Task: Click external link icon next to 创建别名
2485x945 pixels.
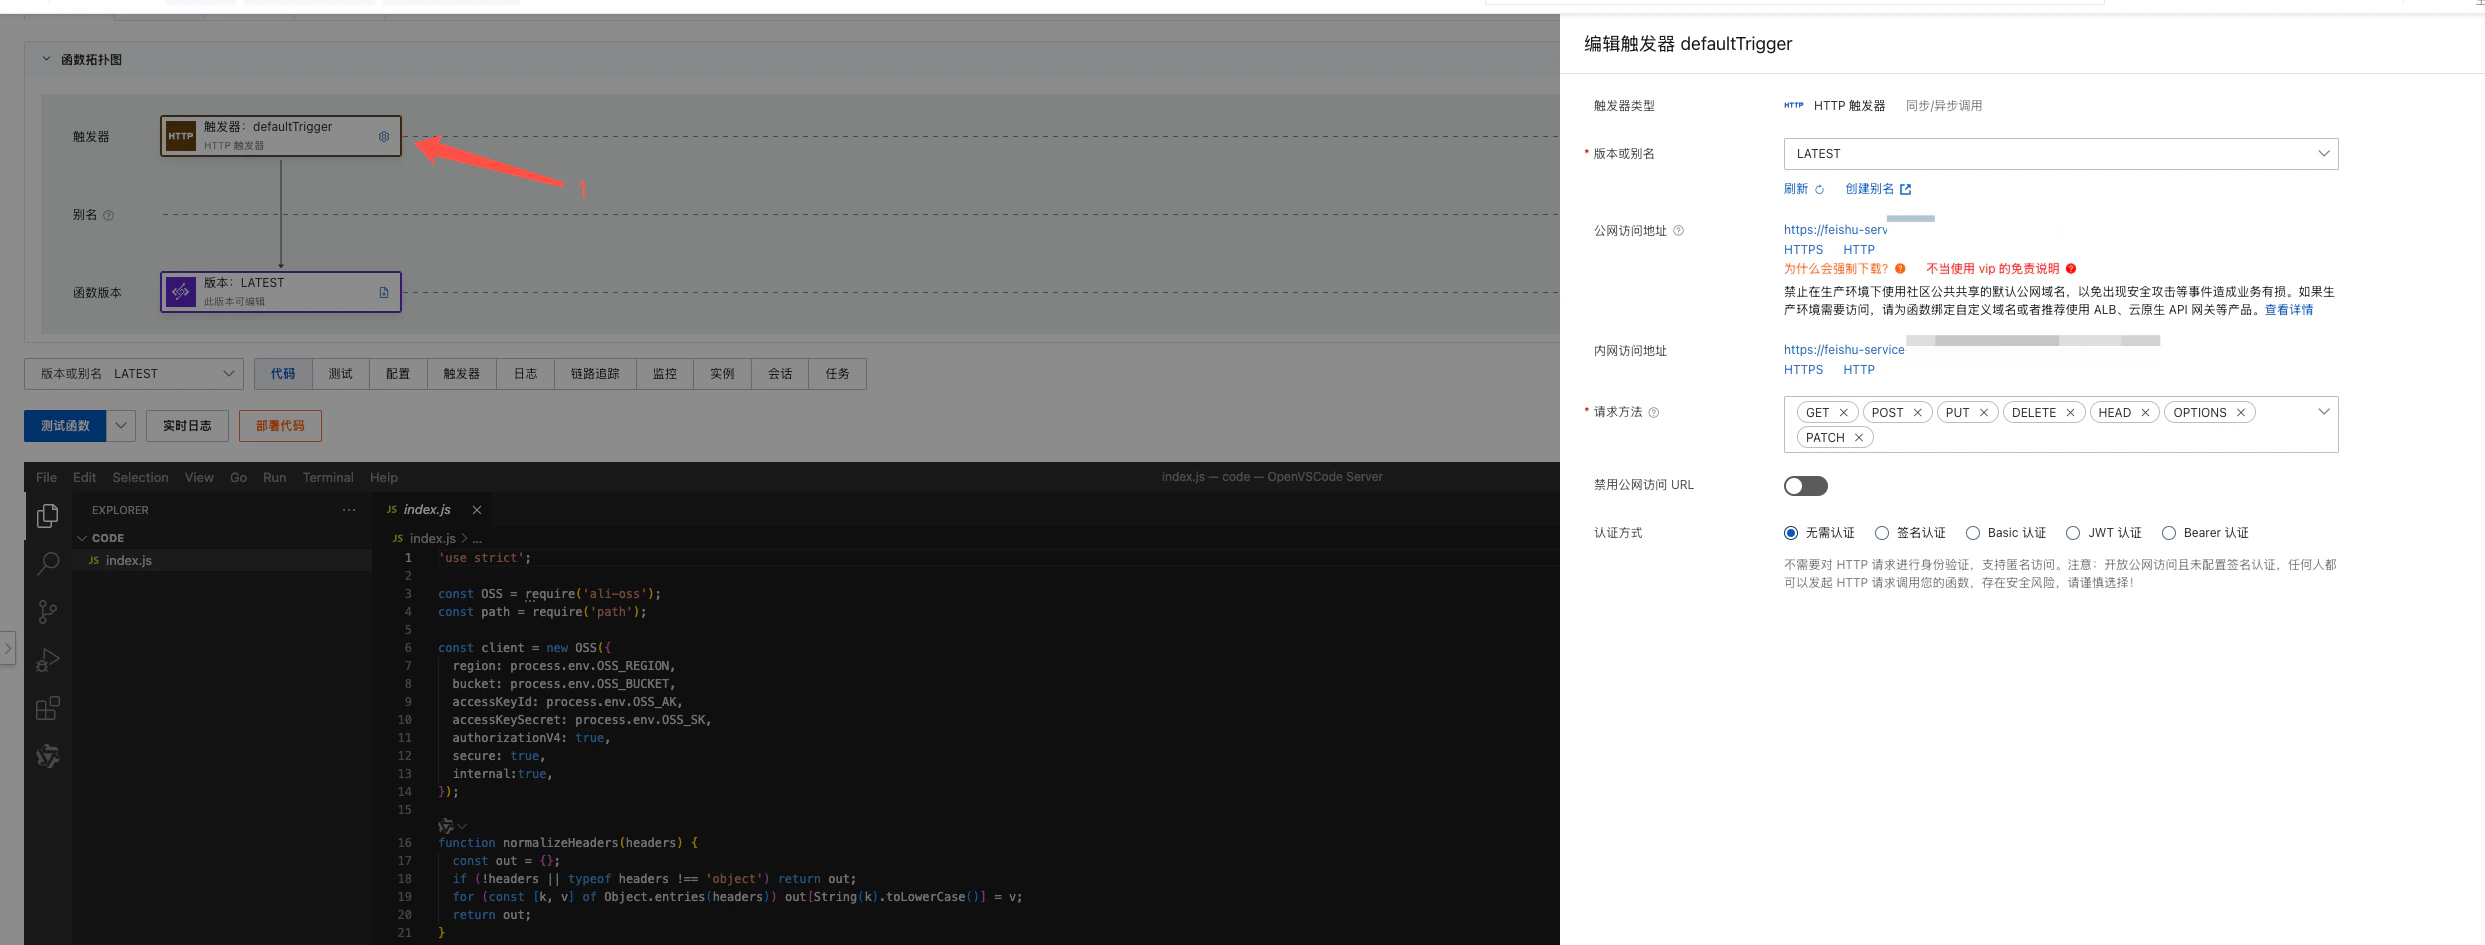Action: (1906, 189)
